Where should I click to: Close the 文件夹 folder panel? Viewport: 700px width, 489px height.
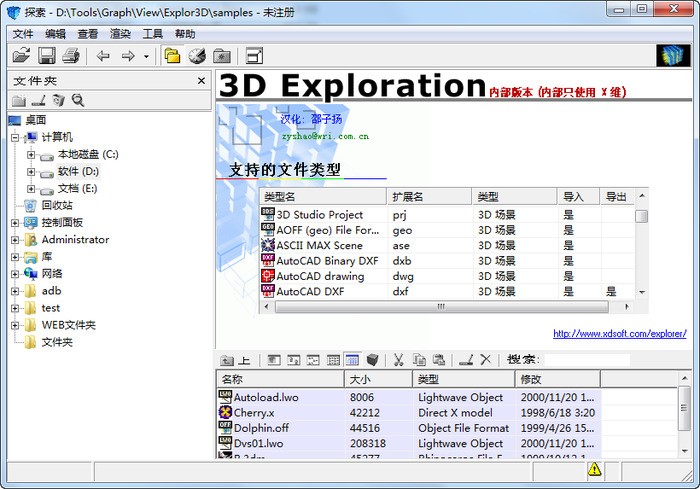click(201, 81)
